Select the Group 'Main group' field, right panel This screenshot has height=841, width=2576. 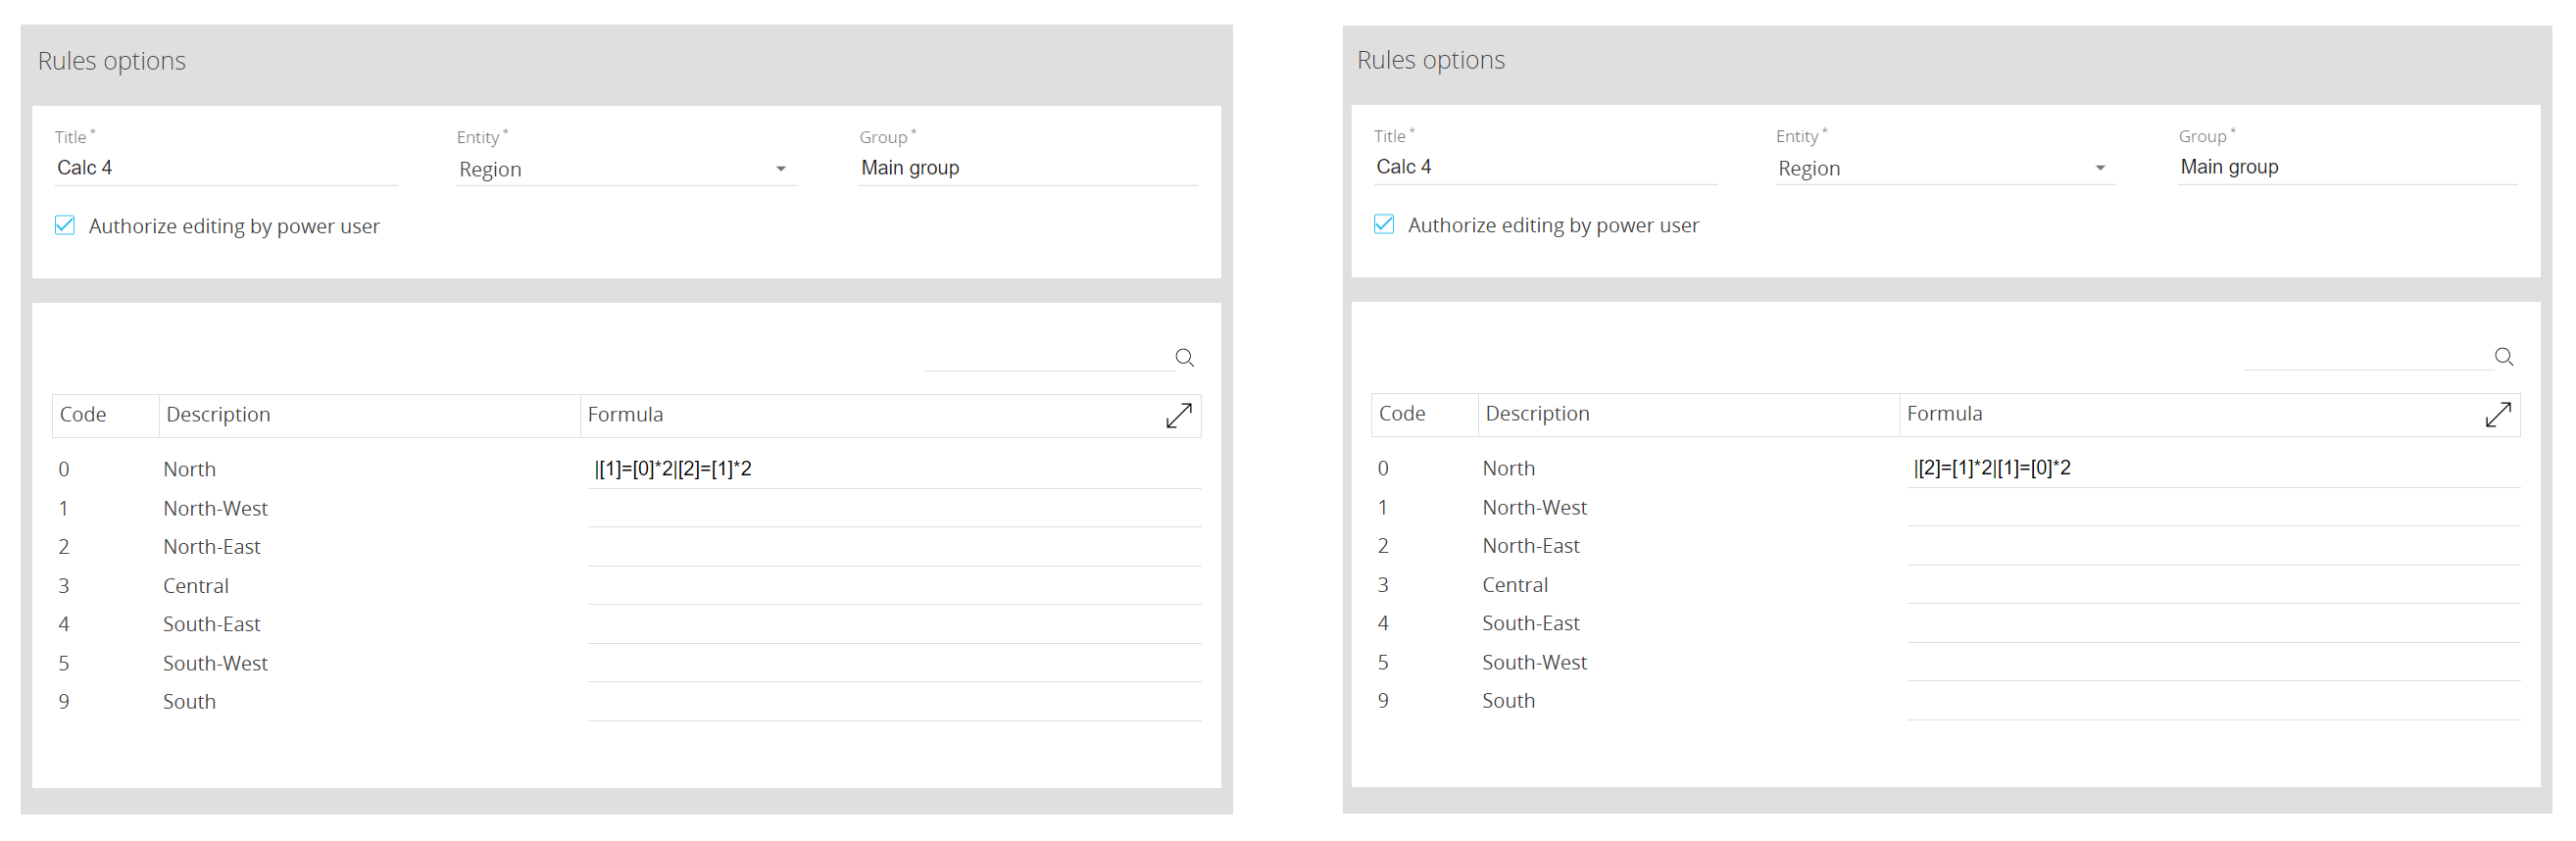pos(2346,167)
